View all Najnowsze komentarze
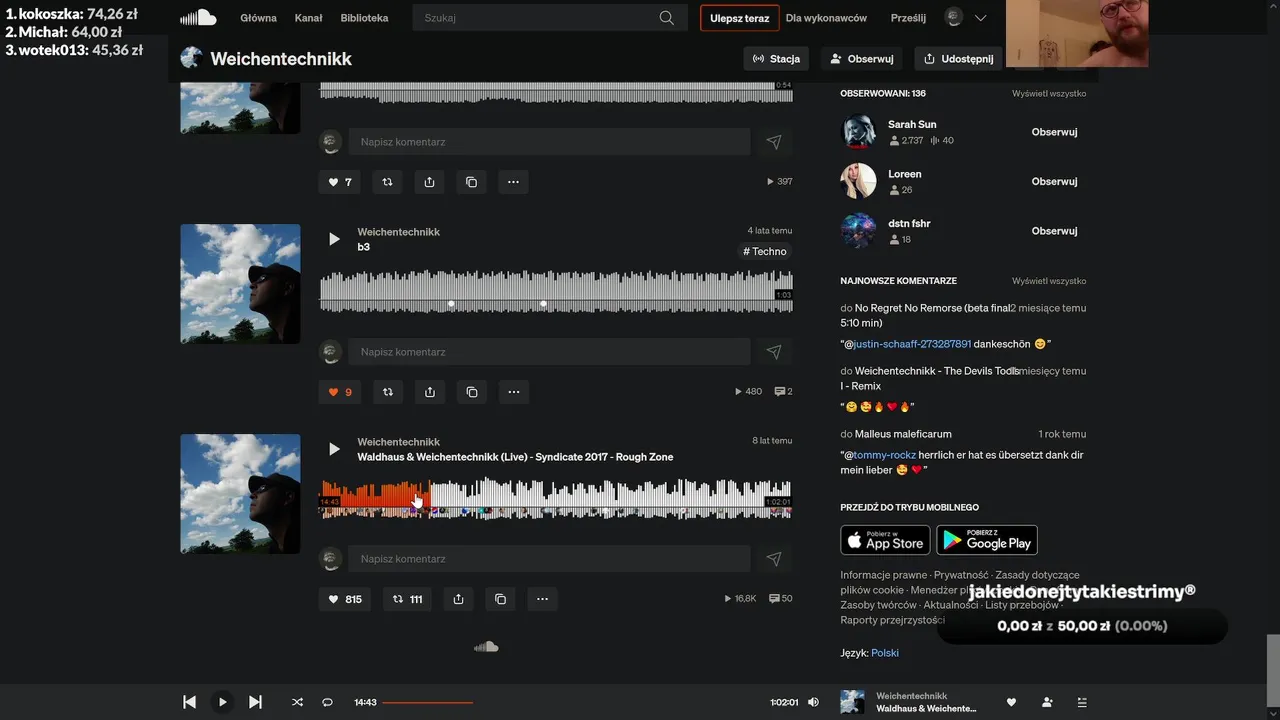1280x720 pixels. pos(1049,281)
